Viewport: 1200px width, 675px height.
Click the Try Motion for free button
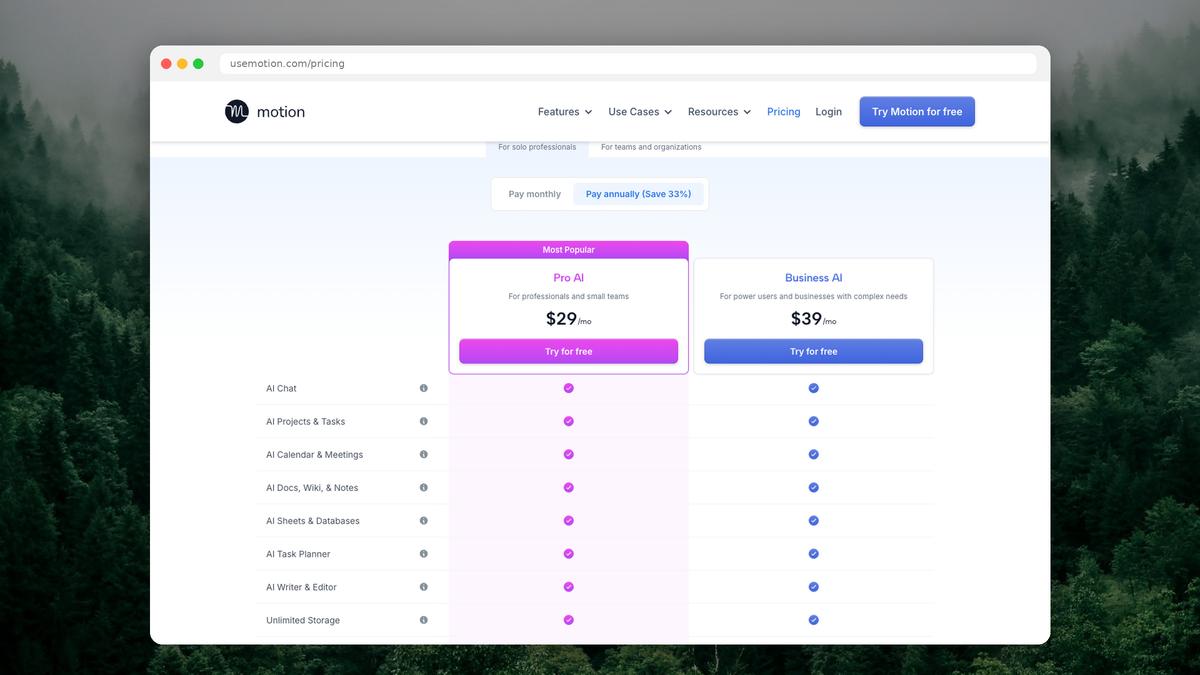click(916, 111)
